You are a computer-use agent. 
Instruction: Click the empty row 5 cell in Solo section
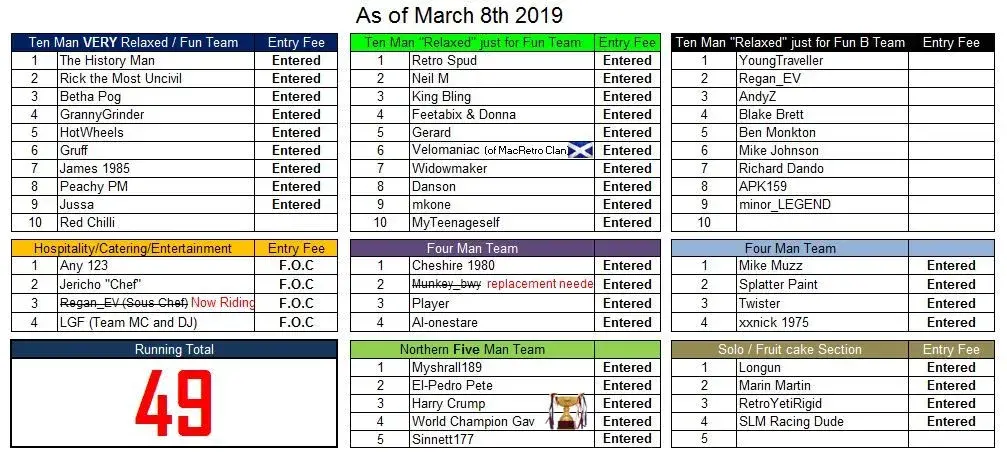tap(823, 439)
